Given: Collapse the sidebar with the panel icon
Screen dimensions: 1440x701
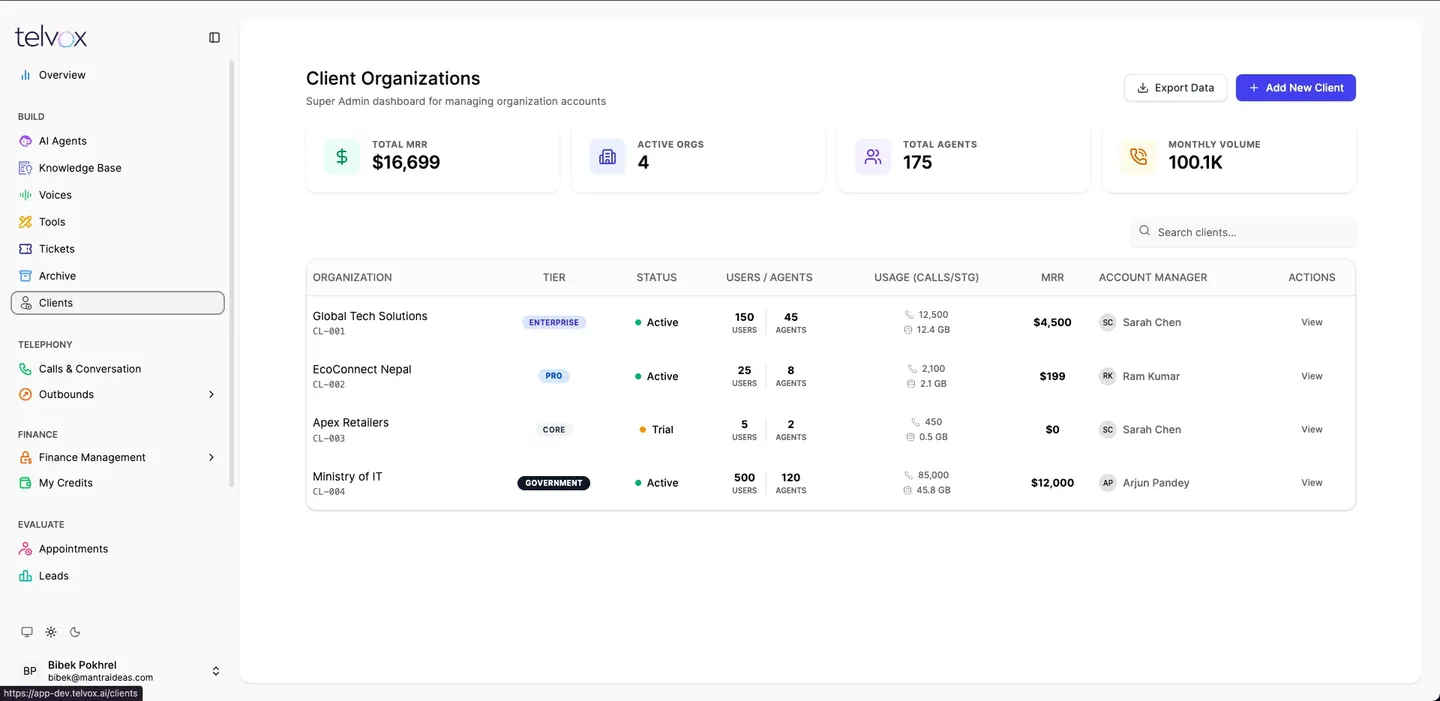Looking at the screenshot, I should pos(214,38).
